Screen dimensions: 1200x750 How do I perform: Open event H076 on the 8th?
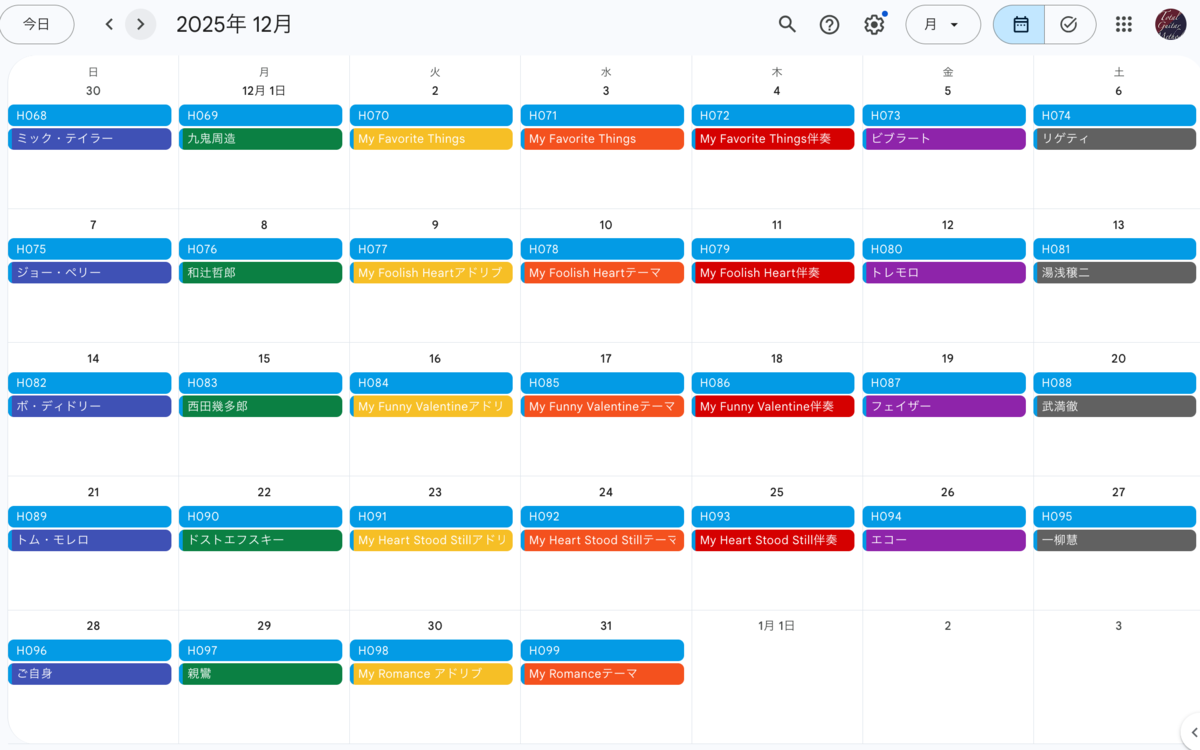point(261,249)
